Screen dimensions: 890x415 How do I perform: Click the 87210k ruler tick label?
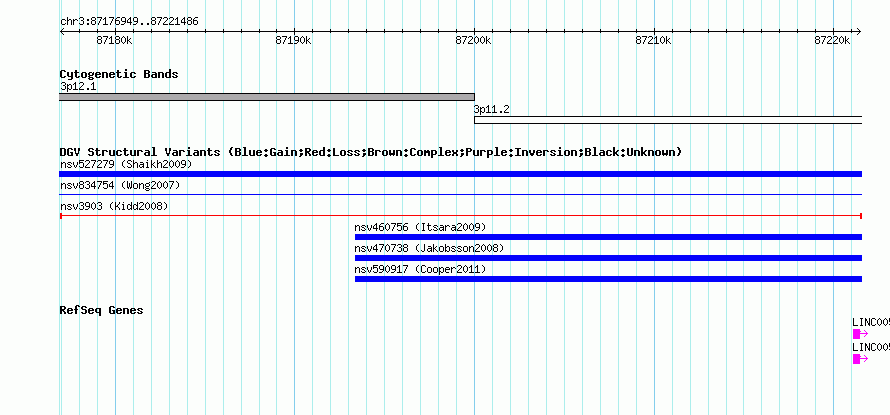653,40
